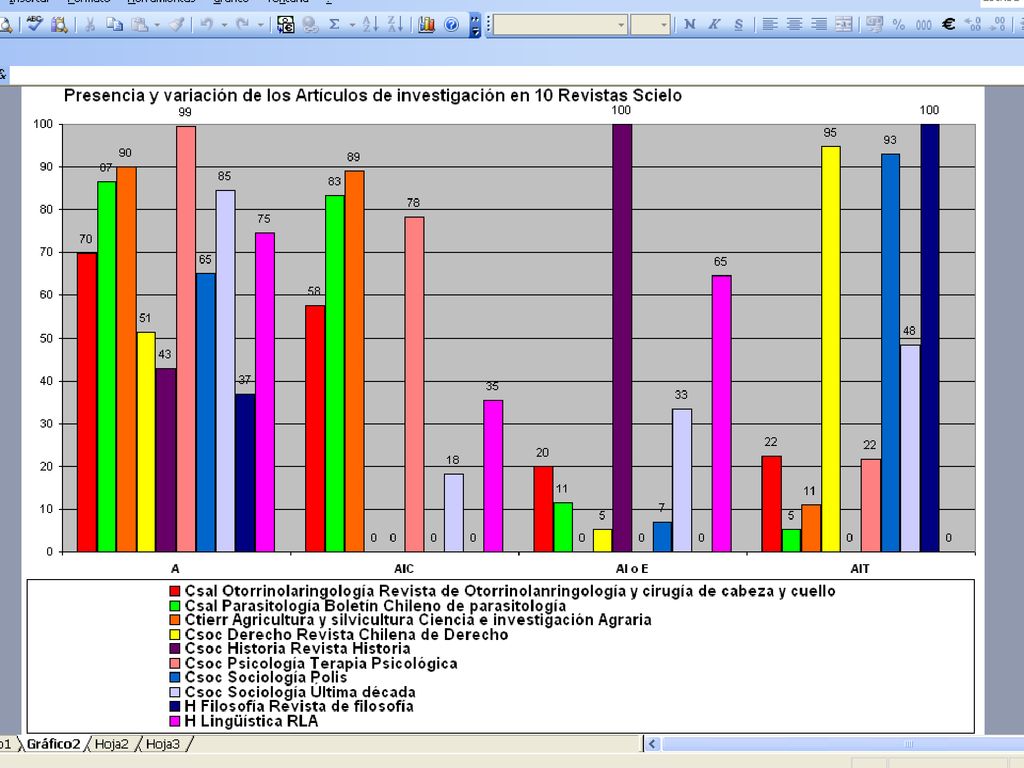Screen dimensions: 1024x768
Task: Expand the AutoSum functions dropdown arrow
Action: [x=352, y=25]
